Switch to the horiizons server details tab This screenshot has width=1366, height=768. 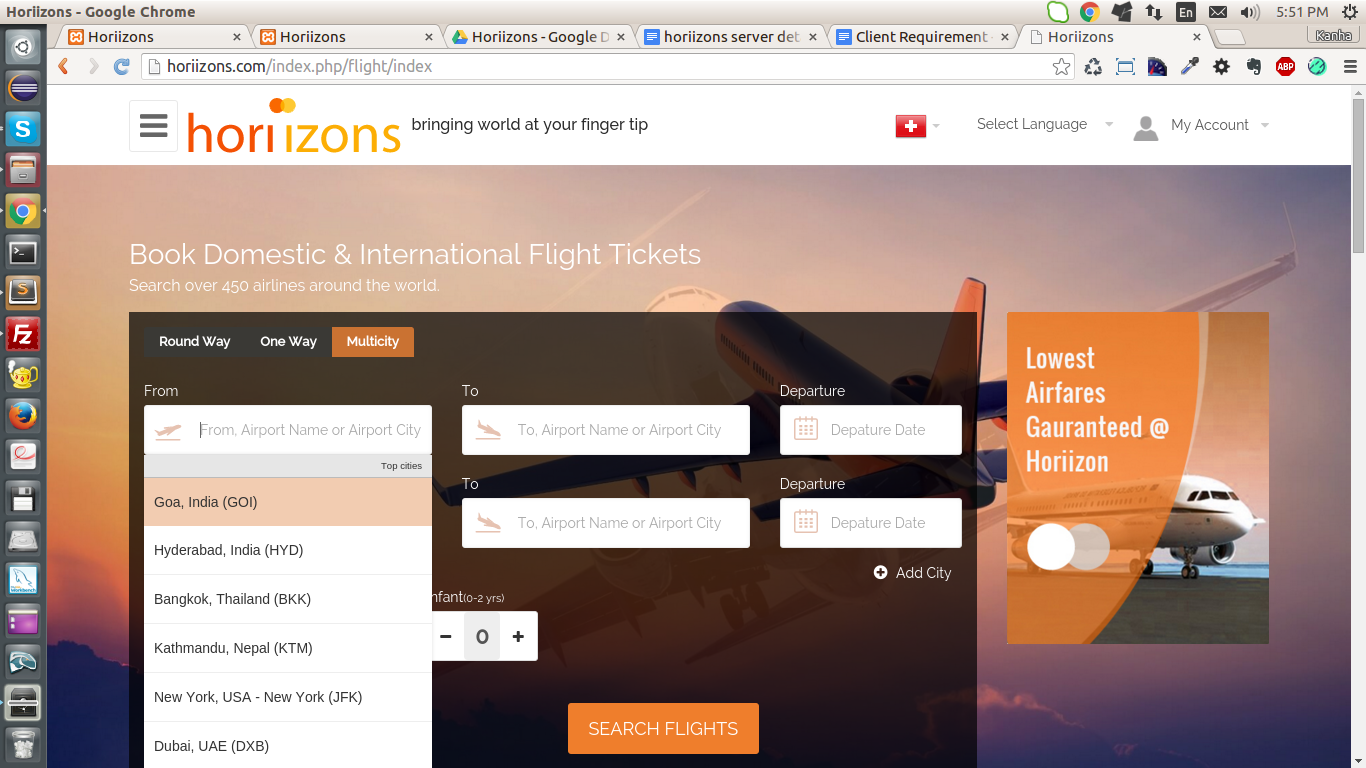[x=732, y=37]
